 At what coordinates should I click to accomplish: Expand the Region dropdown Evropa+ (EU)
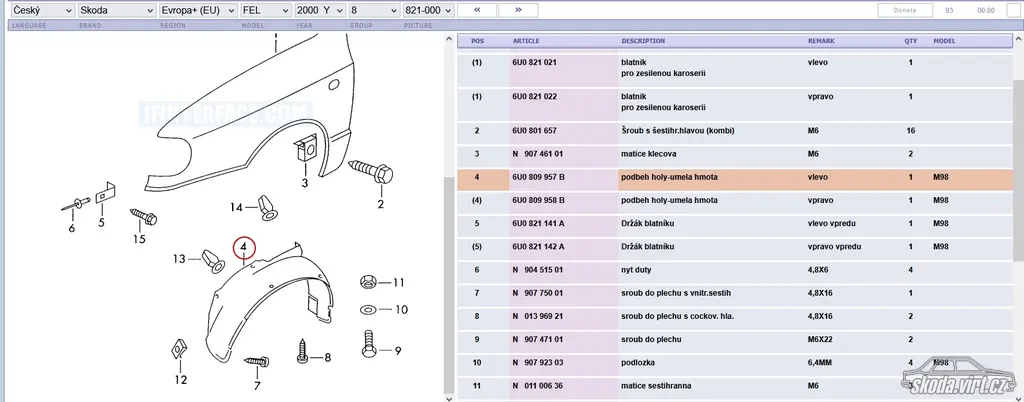(198, 10)
